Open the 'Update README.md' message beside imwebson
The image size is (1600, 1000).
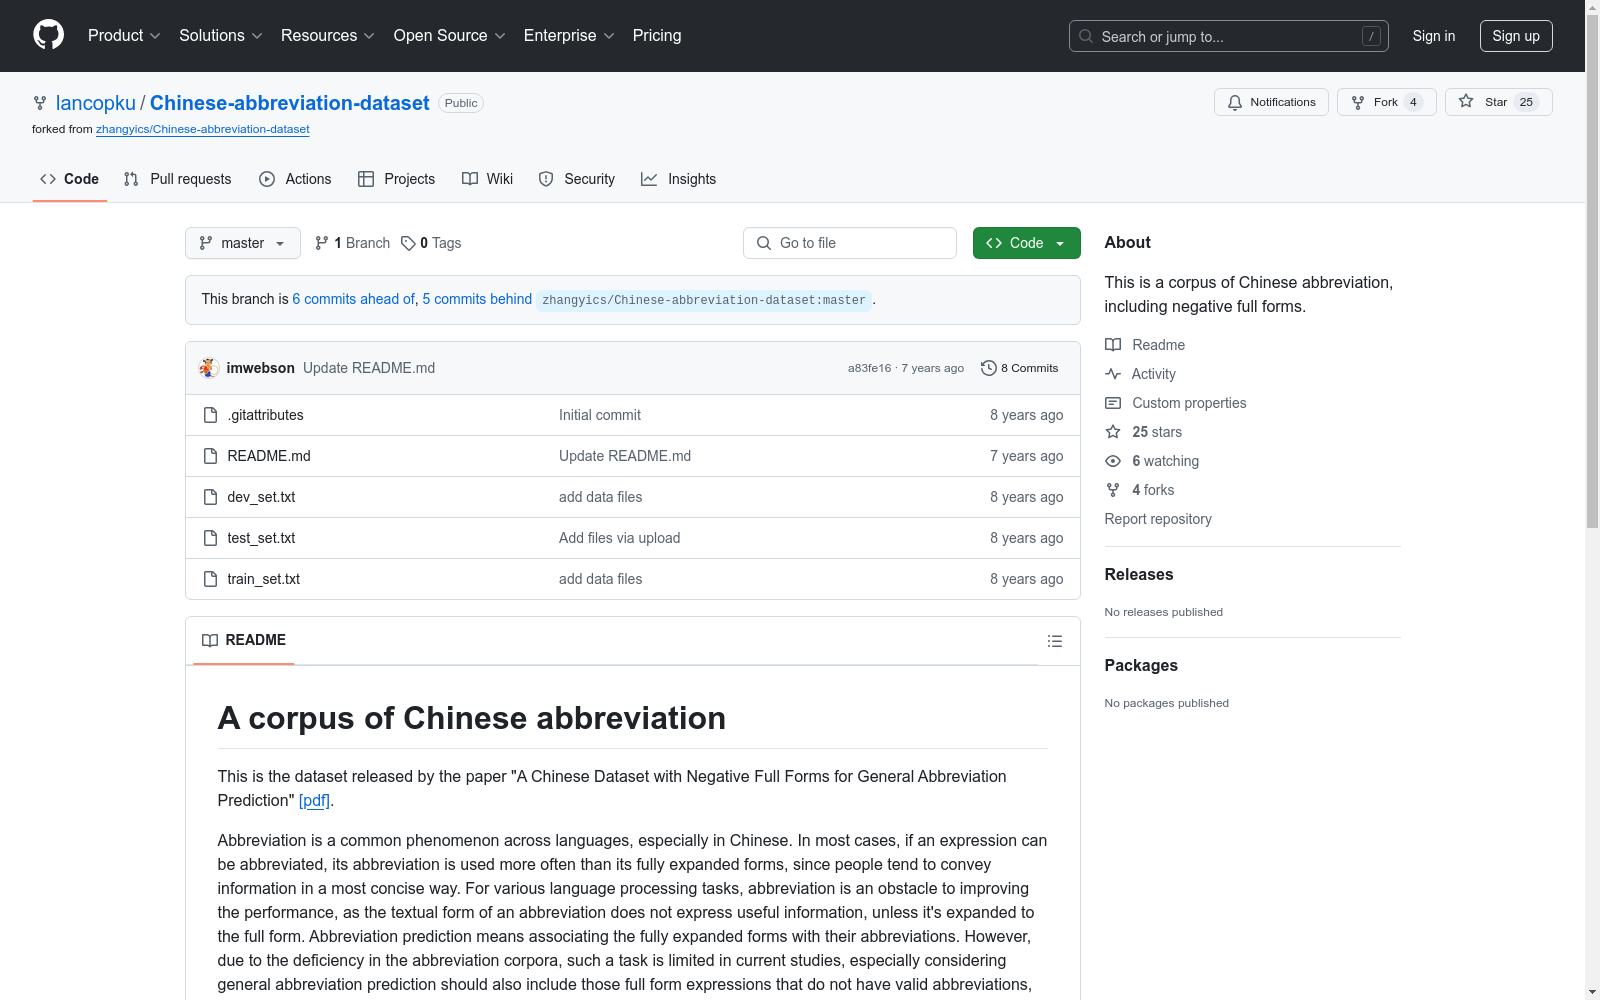369,368
